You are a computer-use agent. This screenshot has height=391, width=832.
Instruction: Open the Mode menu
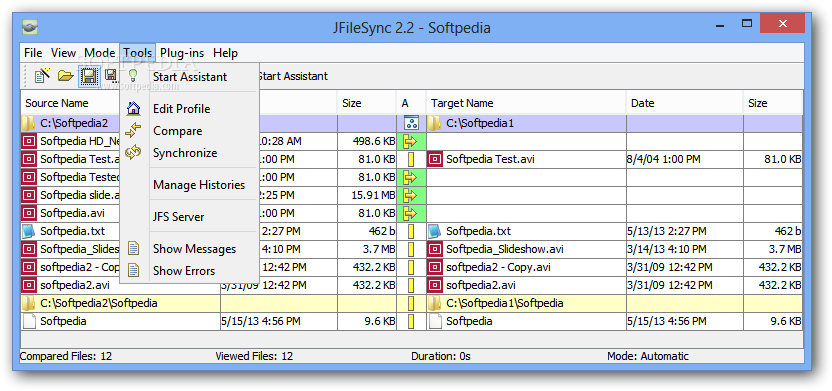pyautogui.click(x=100, y=53)
